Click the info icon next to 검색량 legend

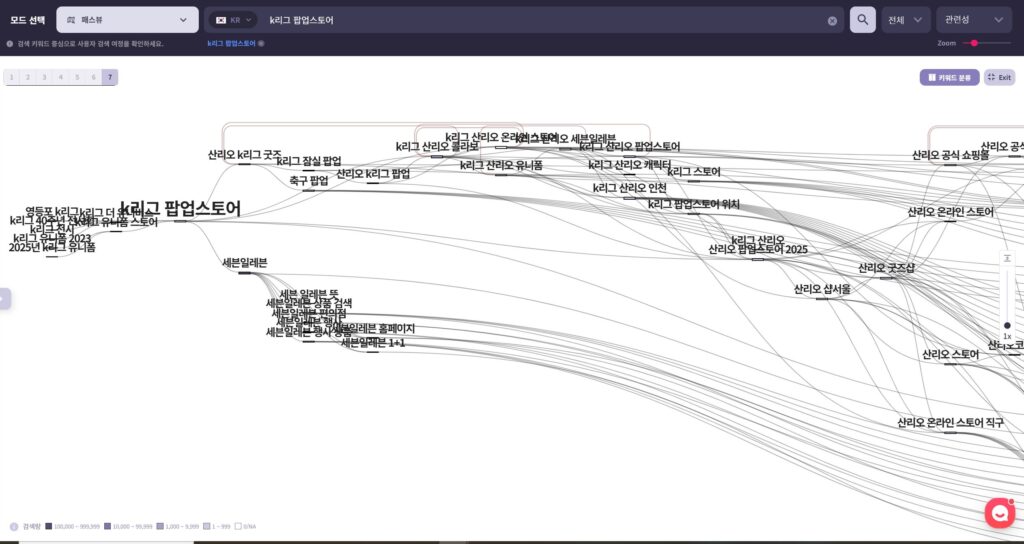pos(14,526)
